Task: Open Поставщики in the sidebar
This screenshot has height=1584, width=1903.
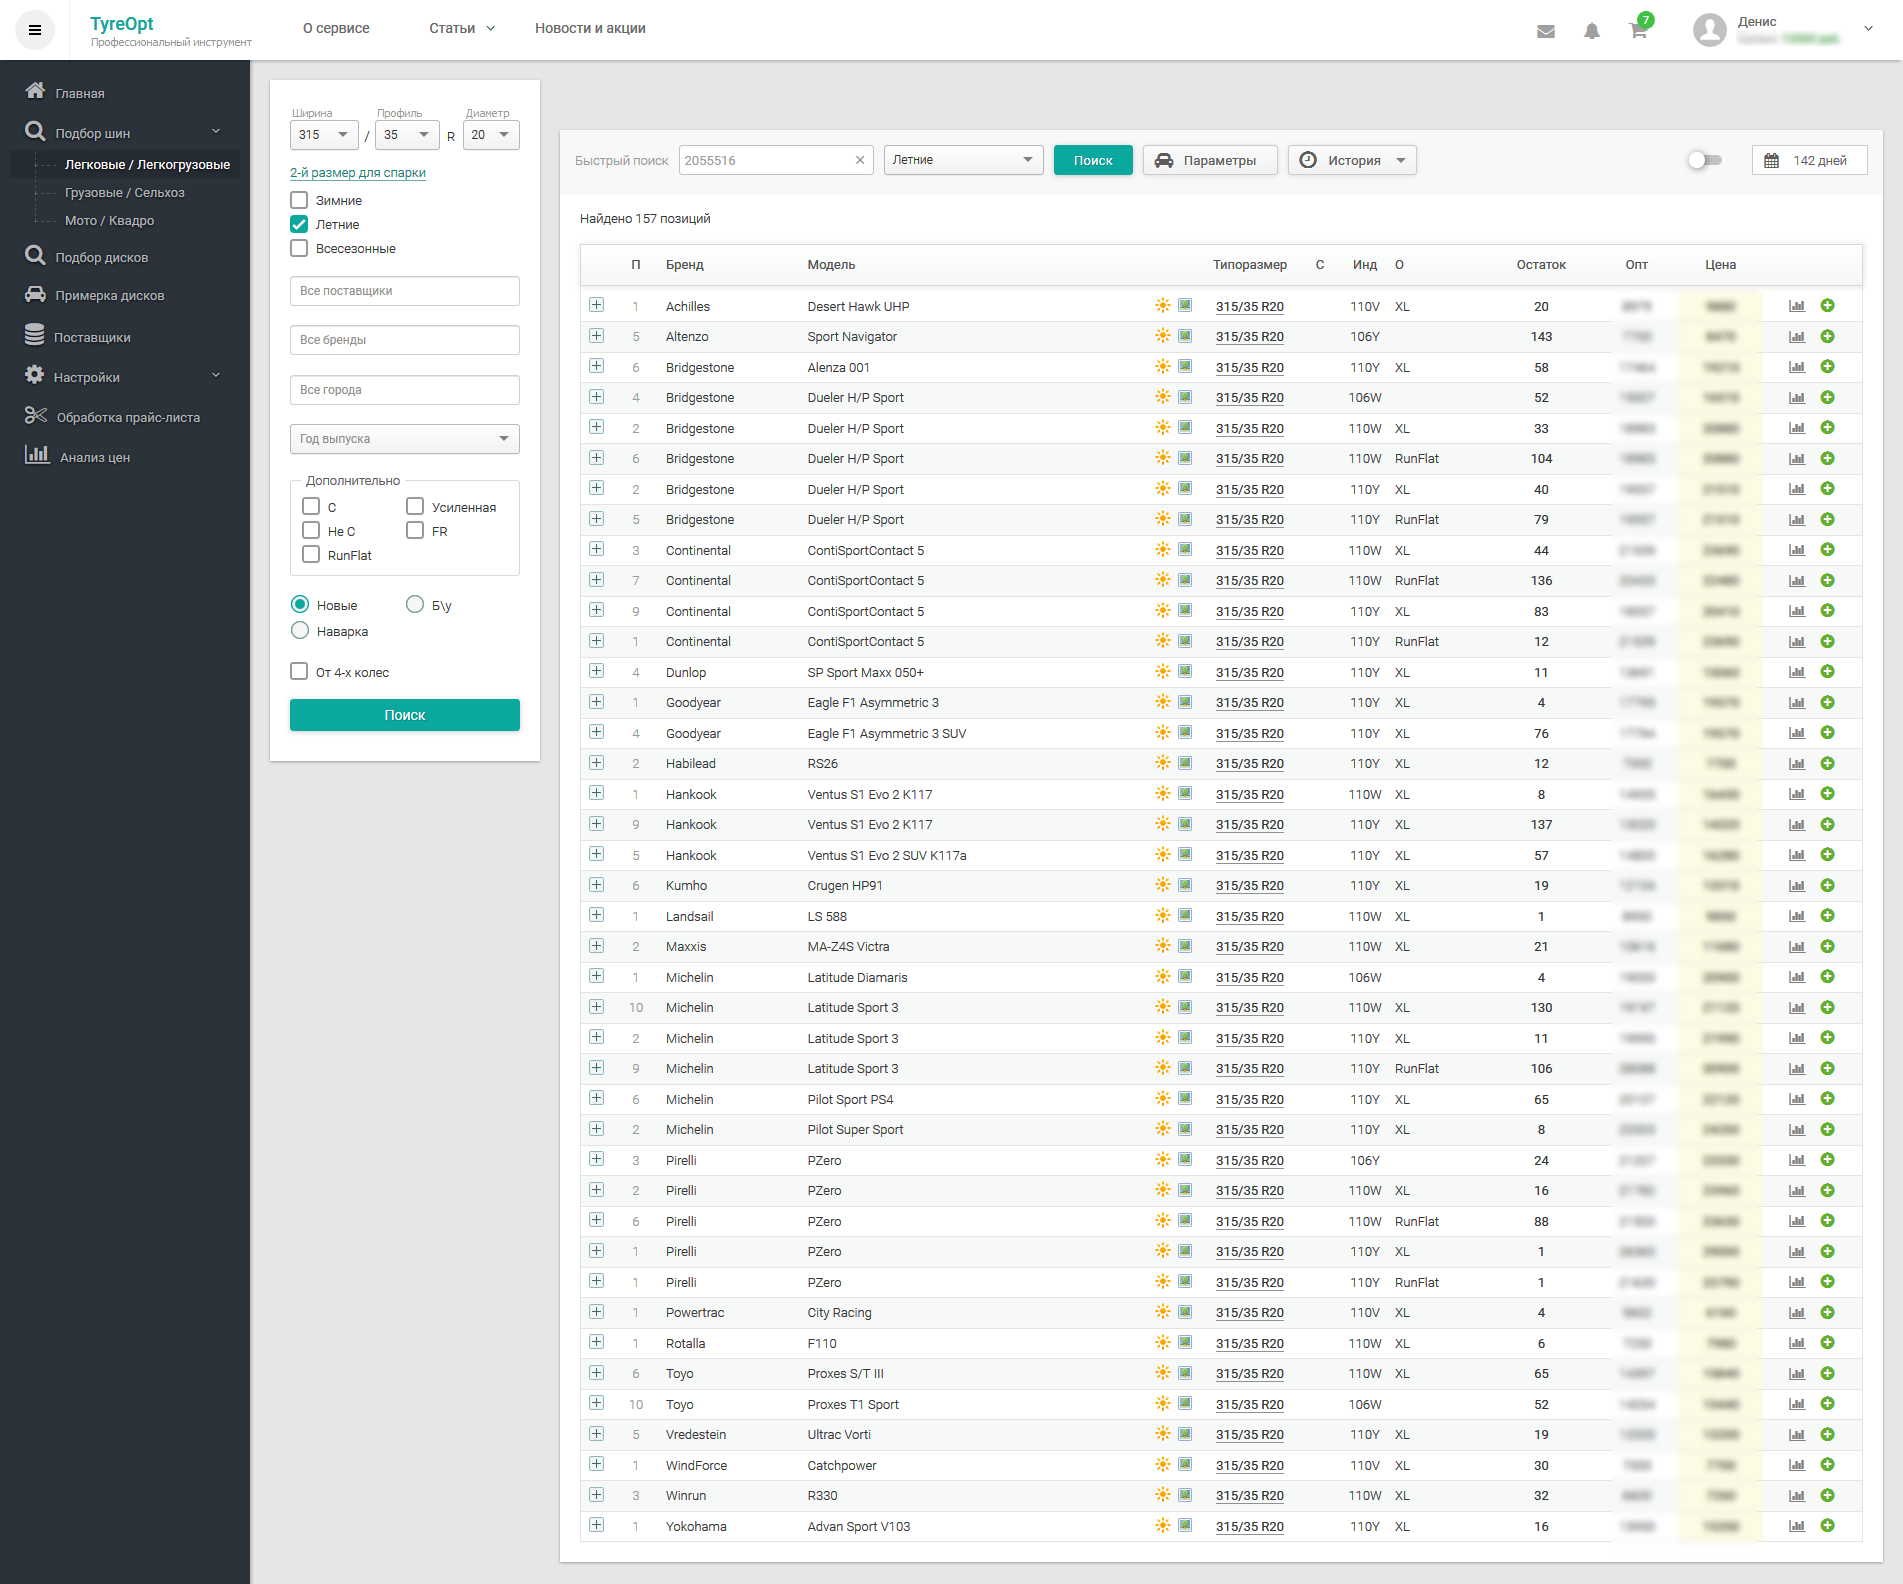Action: tap(92, 338)
